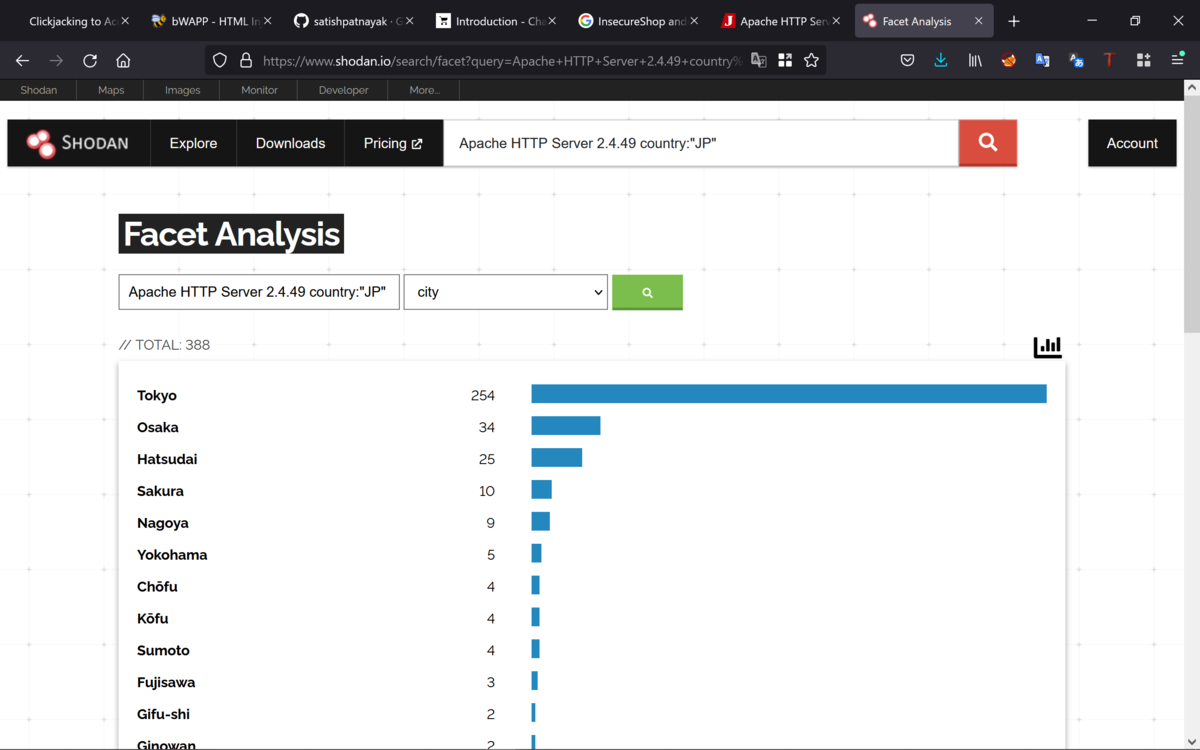Open the Downloads menu item
Image resolution: width=1200 pixels, height=750 pixels.
pyautogui.click(x=290, y=143)
